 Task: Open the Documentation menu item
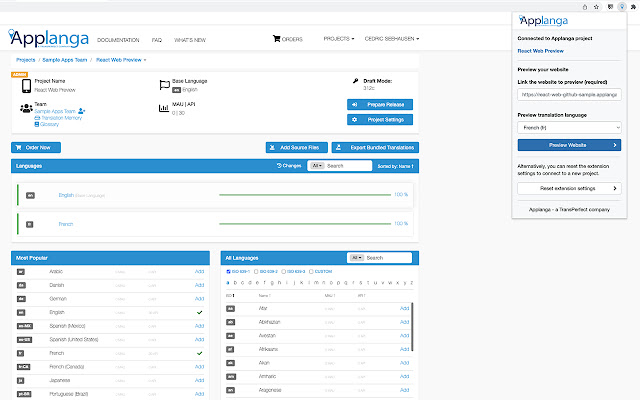(x=118, y=39)
